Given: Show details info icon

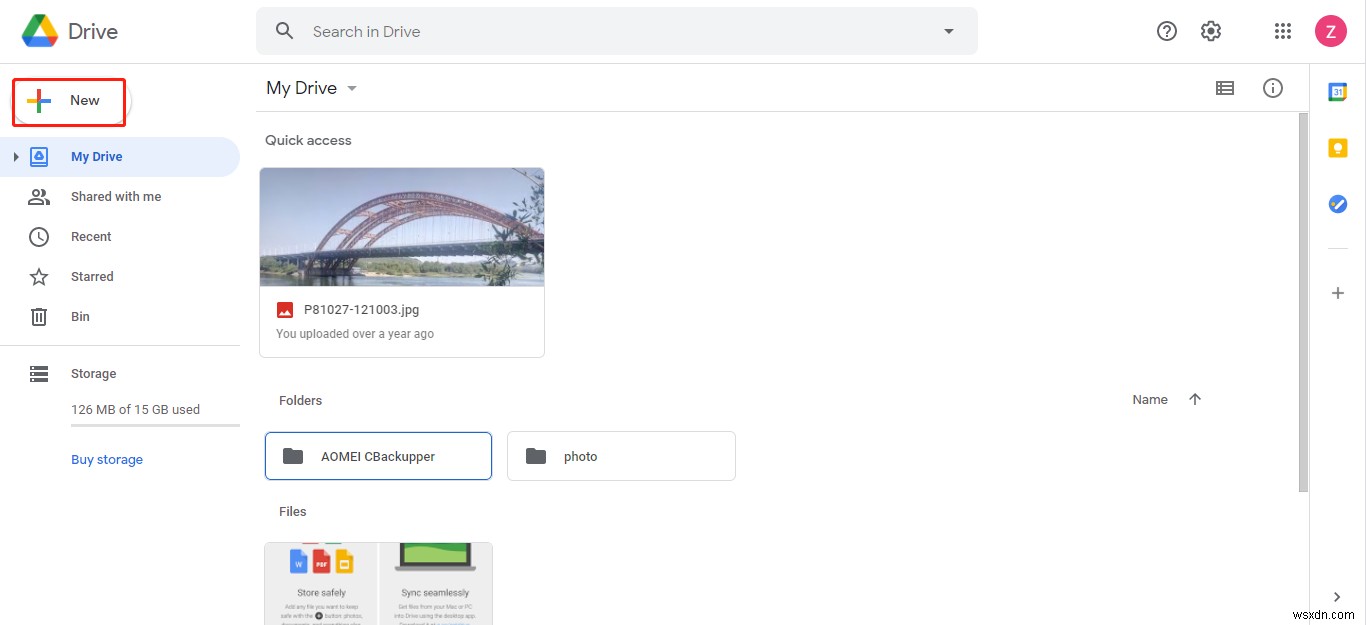Looking at the screenshot, I should click(1273, 88).
